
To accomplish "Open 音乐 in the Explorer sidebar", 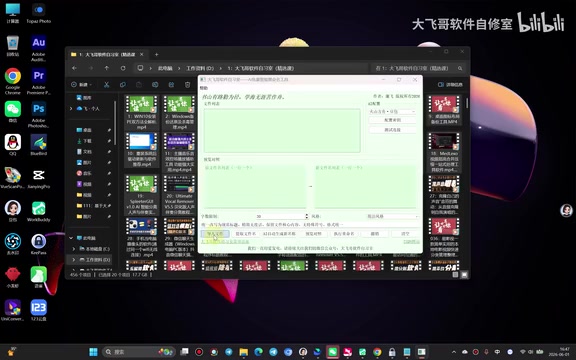I will [x=84, y=173].
